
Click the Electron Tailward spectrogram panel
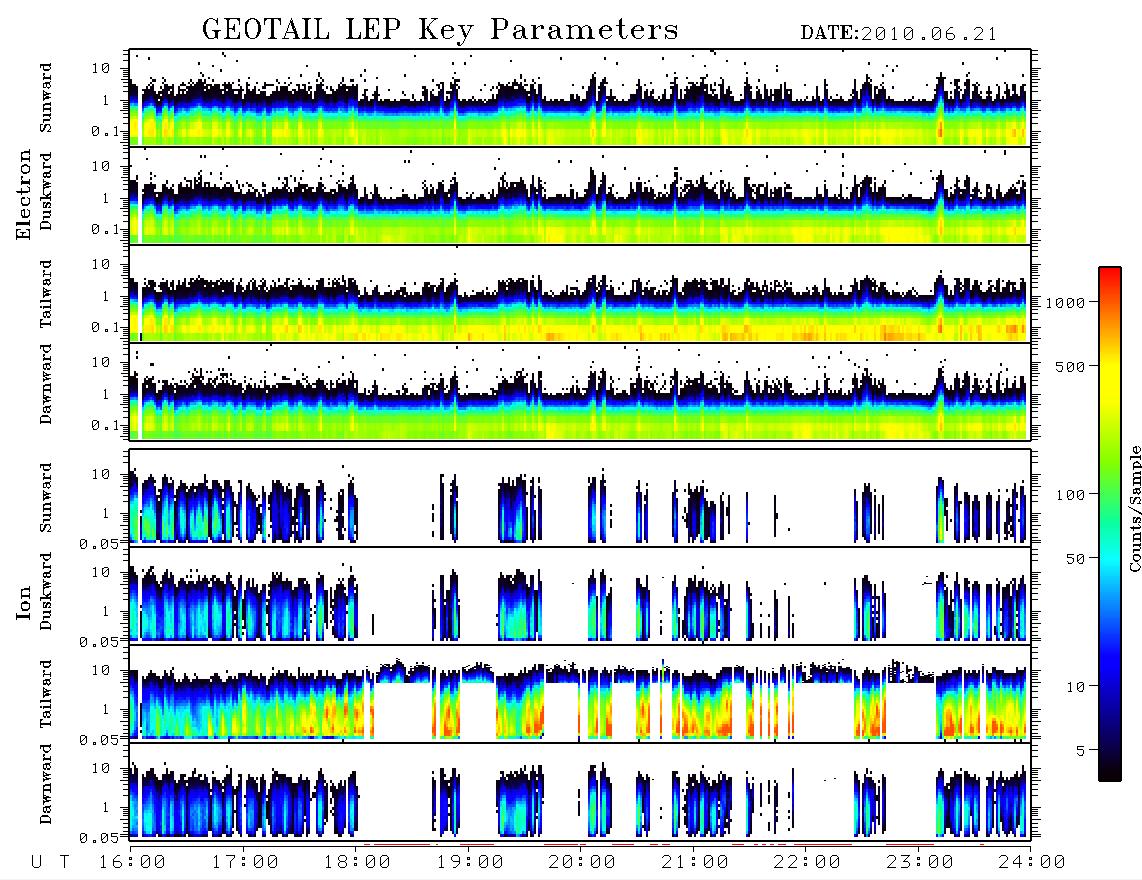[x=580, y=294]
